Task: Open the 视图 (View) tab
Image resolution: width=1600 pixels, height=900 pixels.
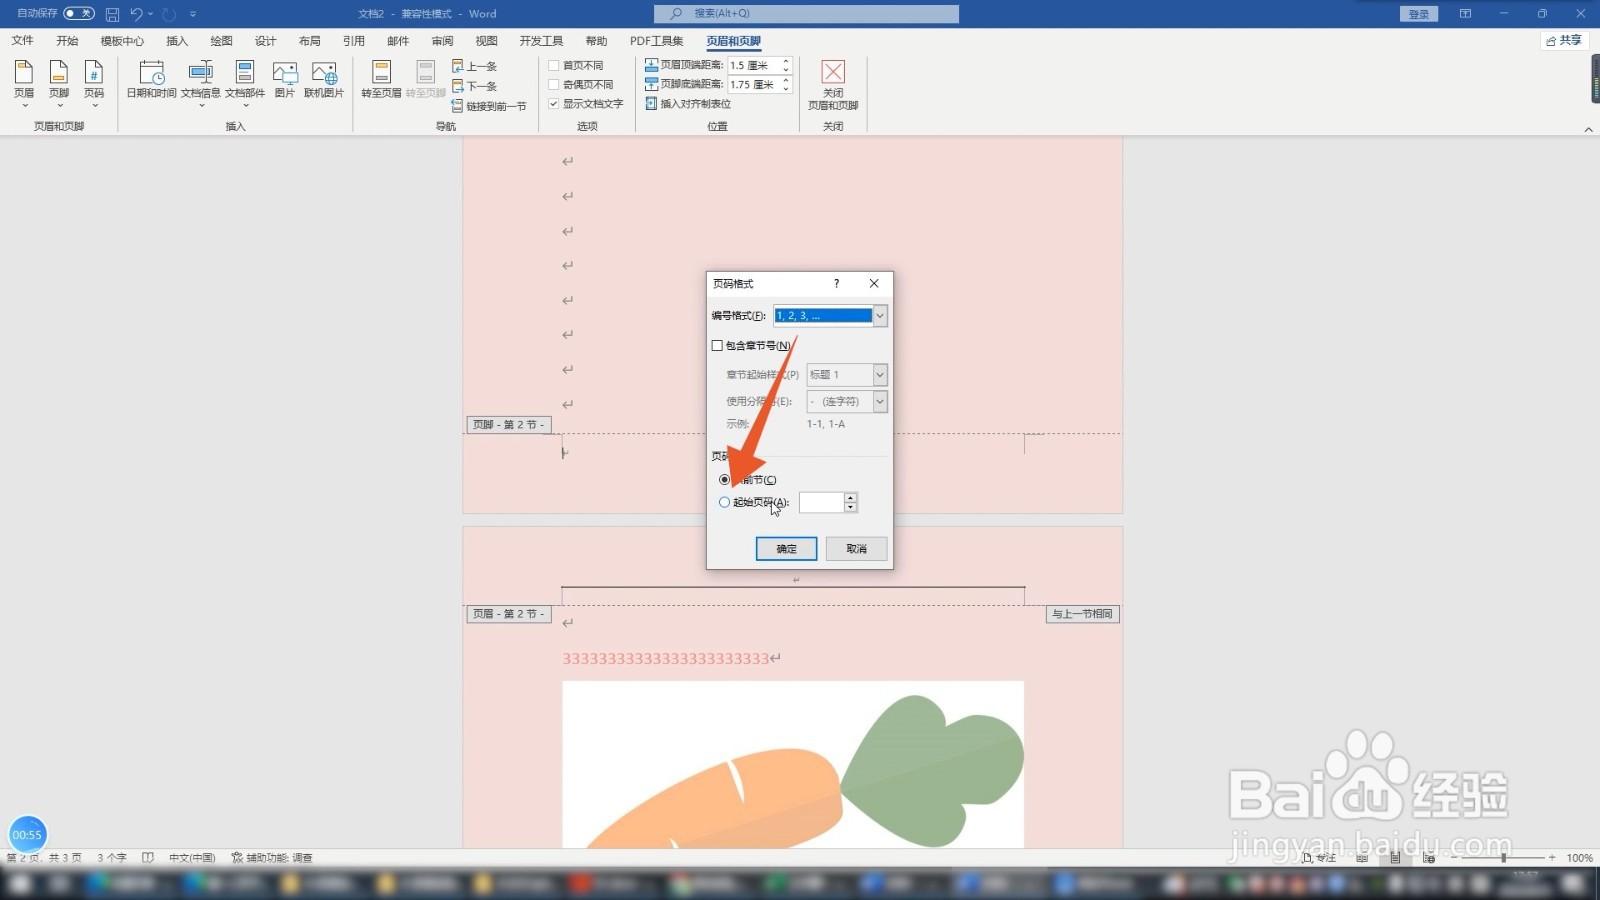Action: 487,41
